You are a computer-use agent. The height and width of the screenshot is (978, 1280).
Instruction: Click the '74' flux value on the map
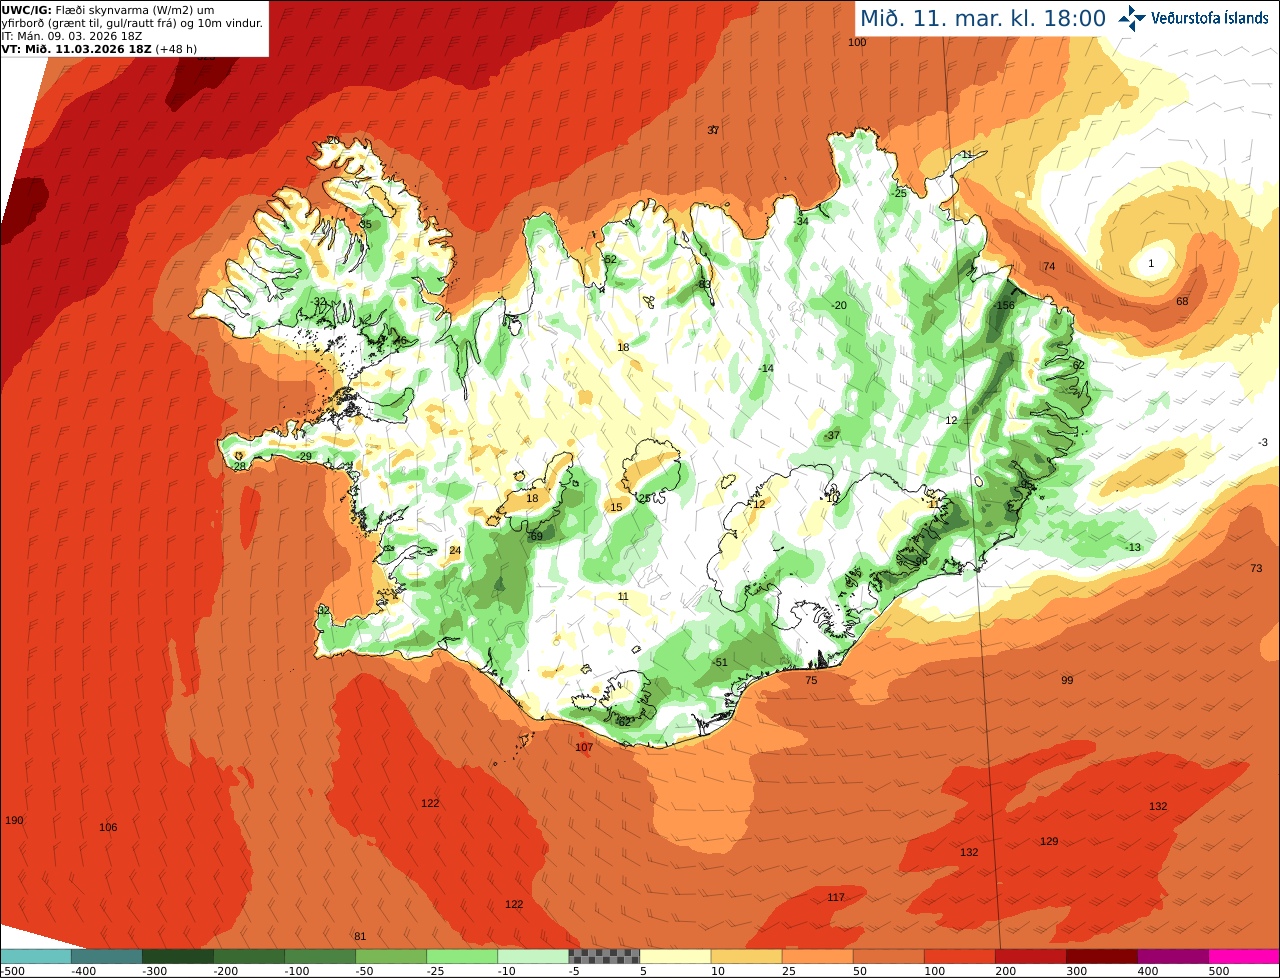tap(1049, 267)
